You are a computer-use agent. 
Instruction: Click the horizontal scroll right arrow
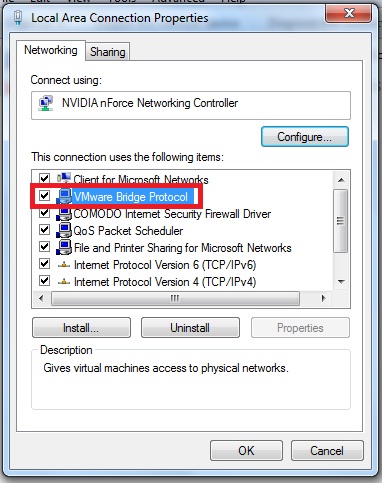[323, 298]
